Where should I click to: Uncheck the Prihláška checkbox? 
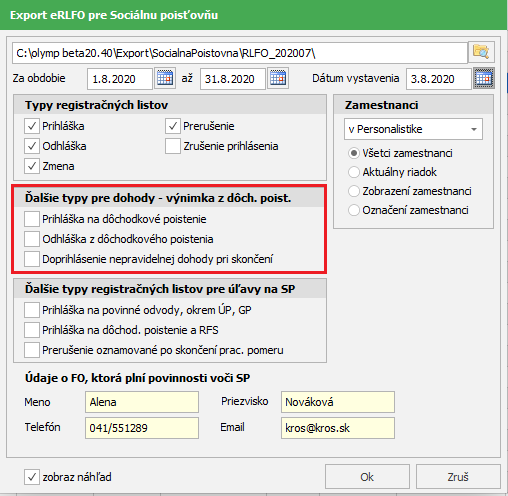[32, 126]
